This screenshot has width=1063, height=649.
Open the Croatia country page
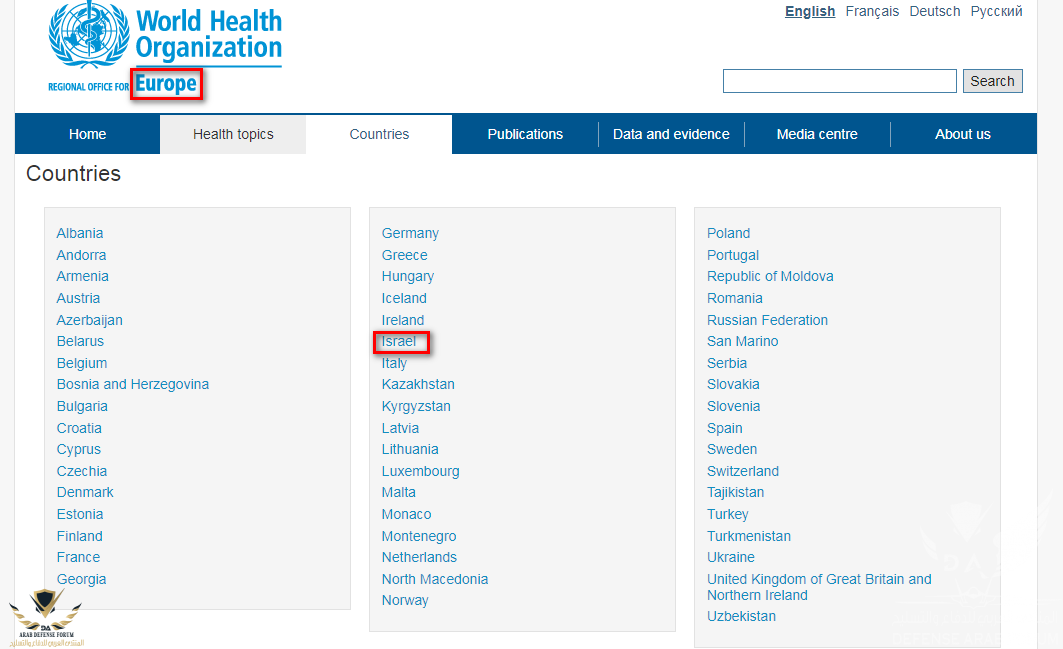(x=79, y=428)
